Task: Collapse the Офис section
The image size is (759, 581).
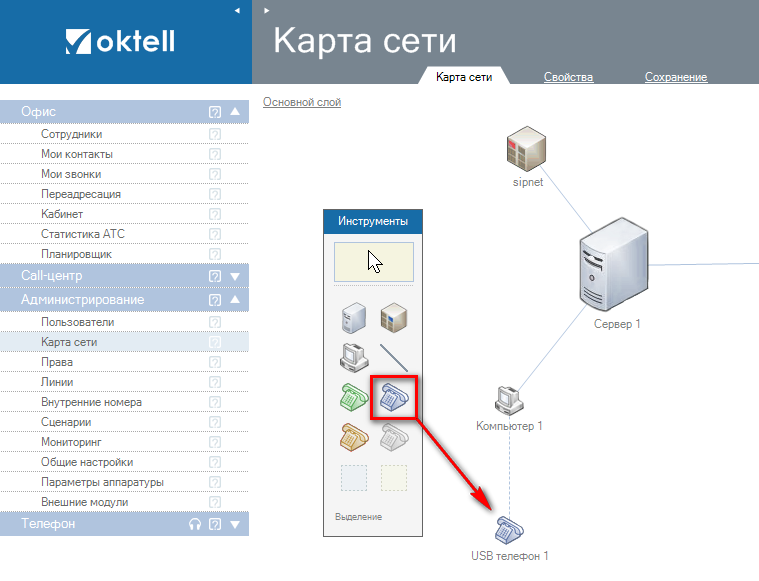Action: click(235, 112)
